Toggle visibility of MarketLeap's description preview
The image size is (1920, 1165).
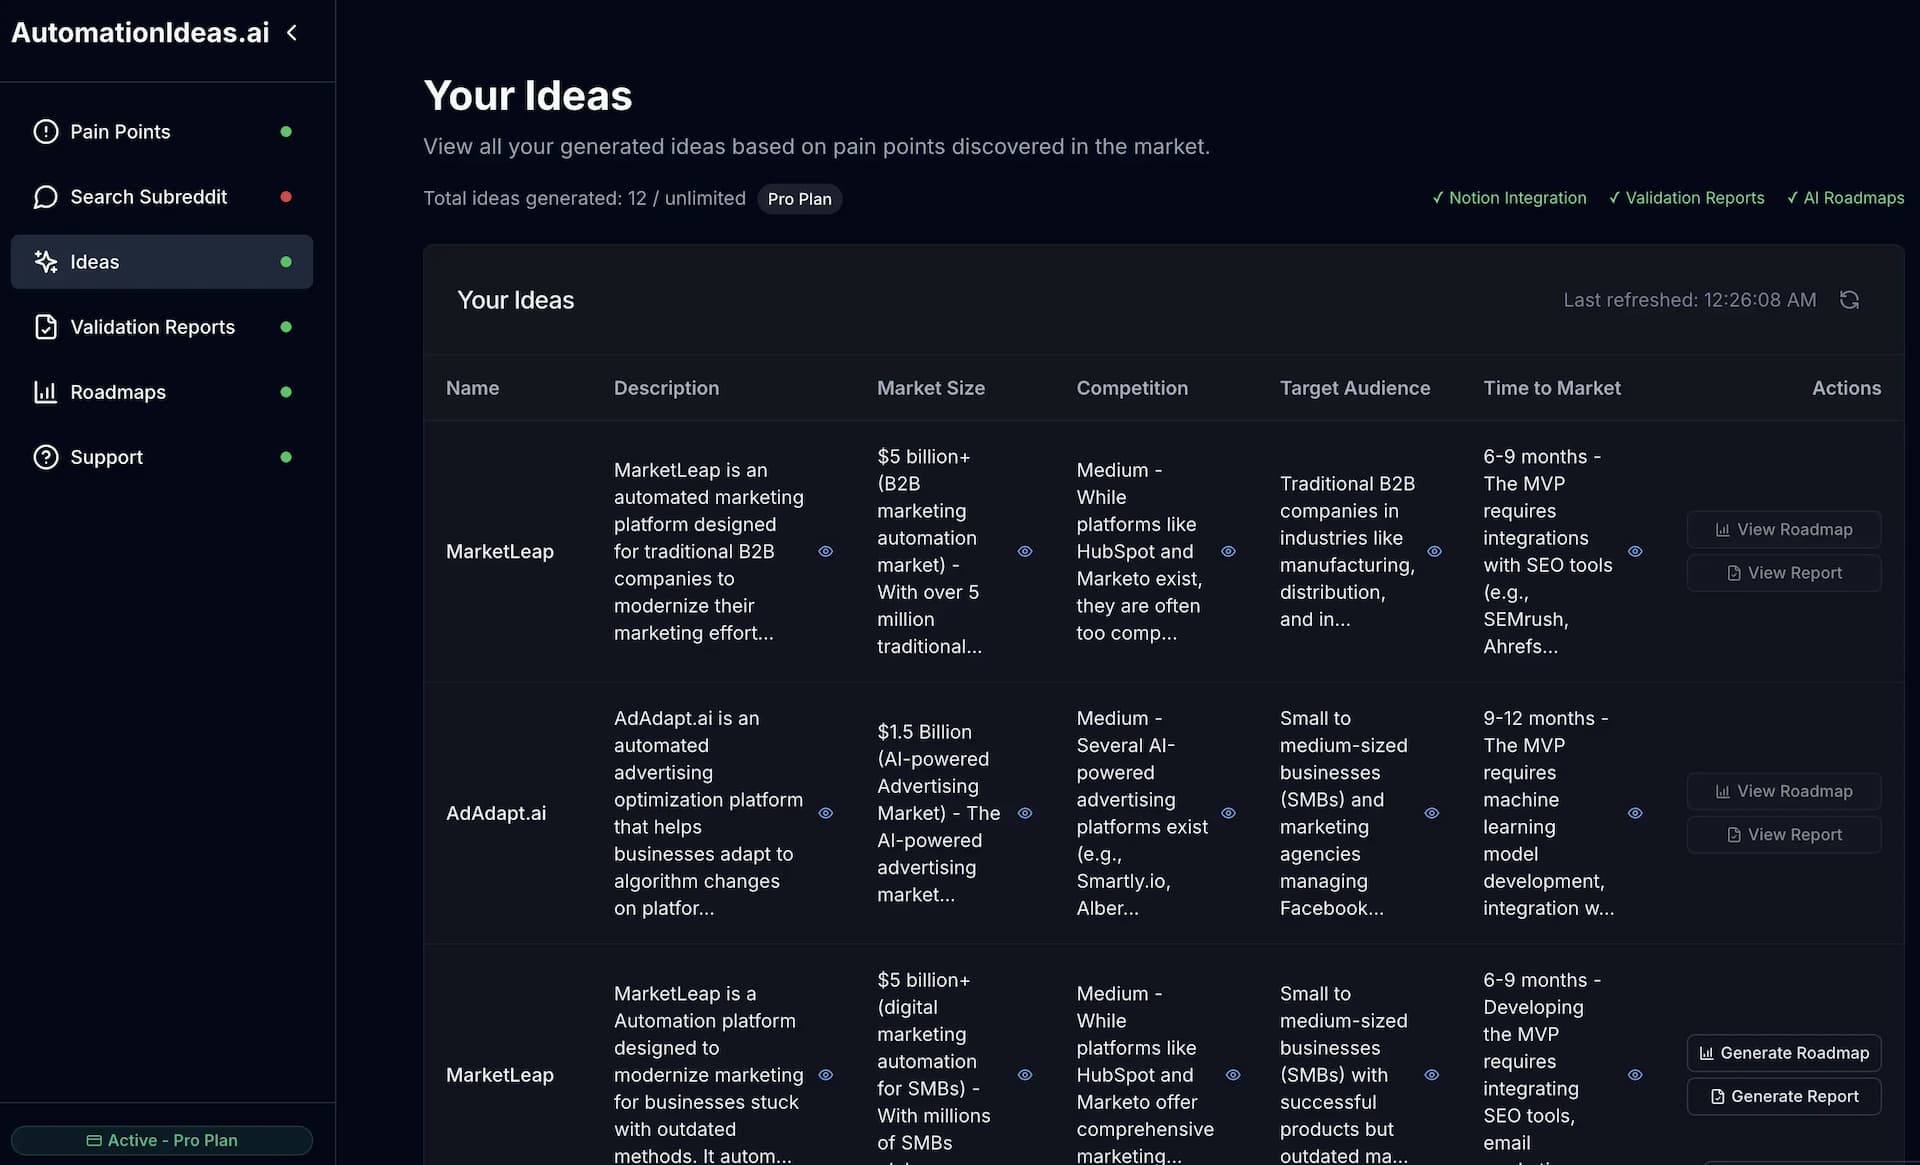(x=826, y=551)
